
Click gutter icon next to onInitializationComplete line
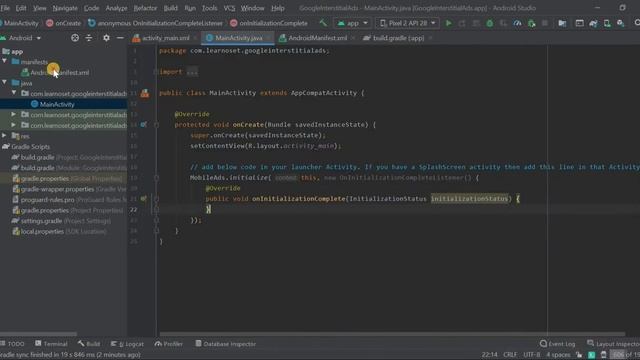[x=144, y=198]
